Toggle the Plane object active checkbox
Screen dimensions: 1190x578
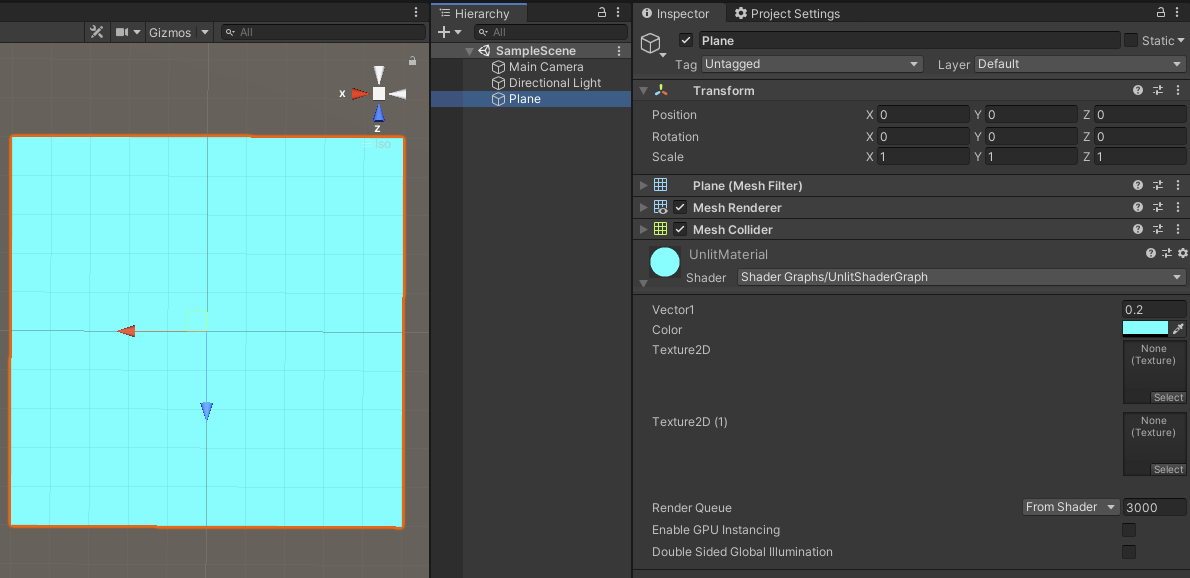(686, 40)
